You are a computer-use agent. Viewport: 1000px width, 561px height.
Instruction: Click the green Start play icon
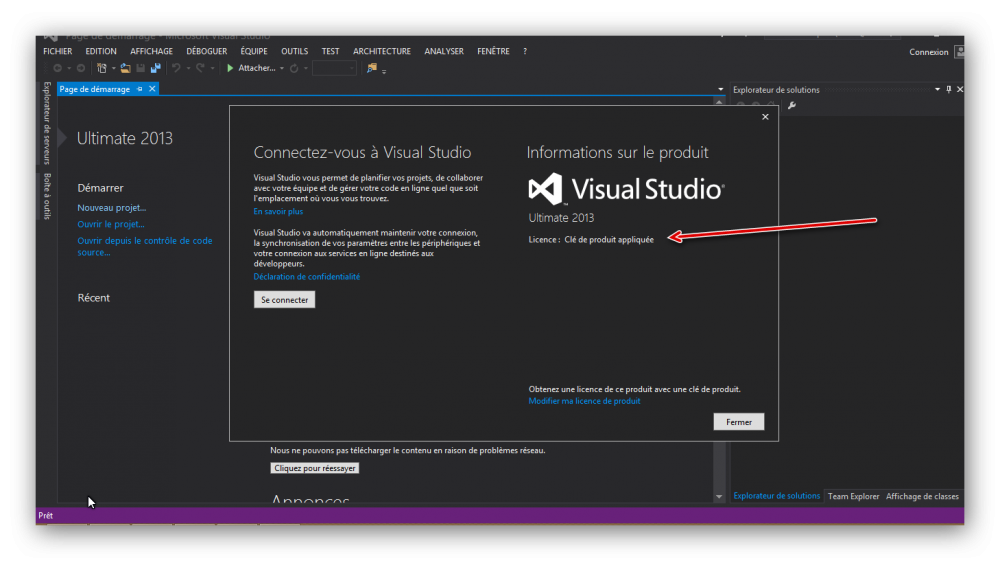point(230,68)
